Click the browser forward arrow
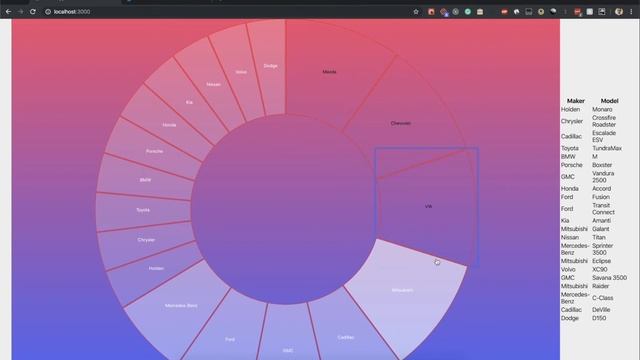The width and height of the screenshot is (640, 360). click(x=20, y=12)
